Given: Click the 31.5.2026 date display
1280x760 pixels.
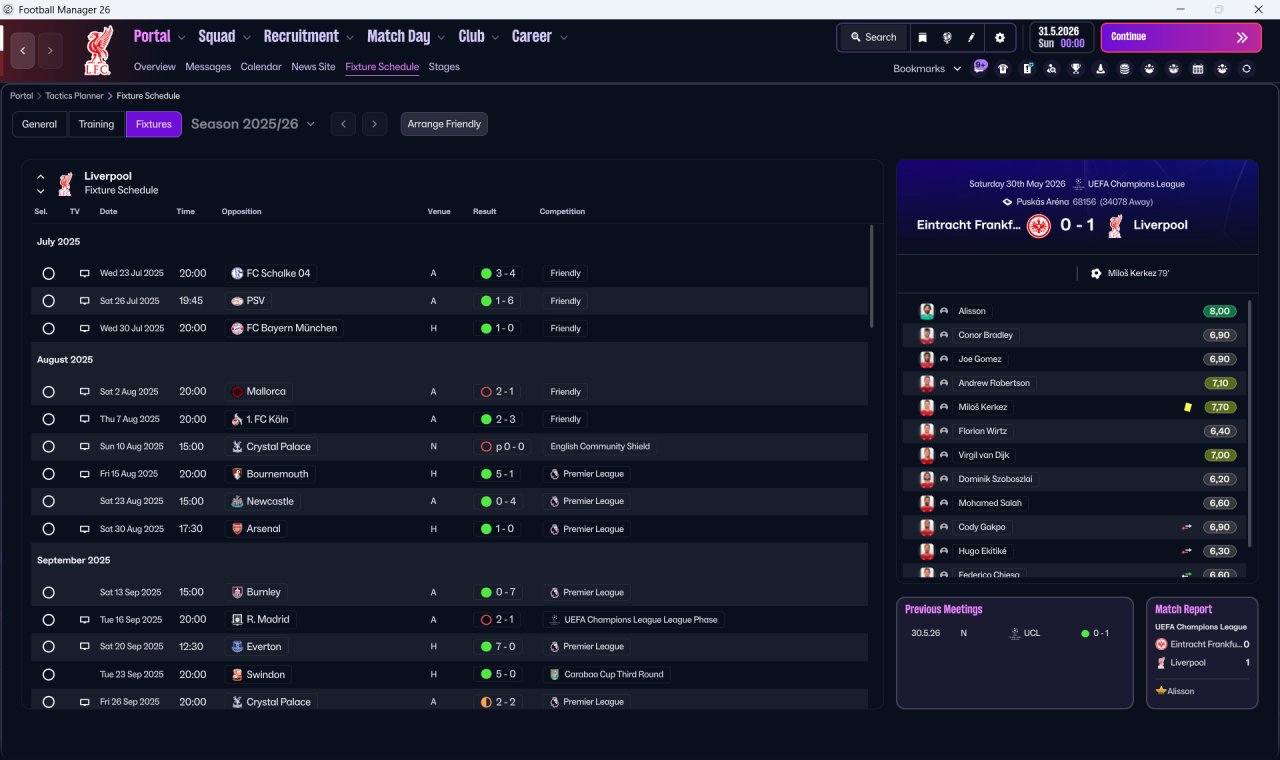Looking at the screenshot, I should [1062, 37].
